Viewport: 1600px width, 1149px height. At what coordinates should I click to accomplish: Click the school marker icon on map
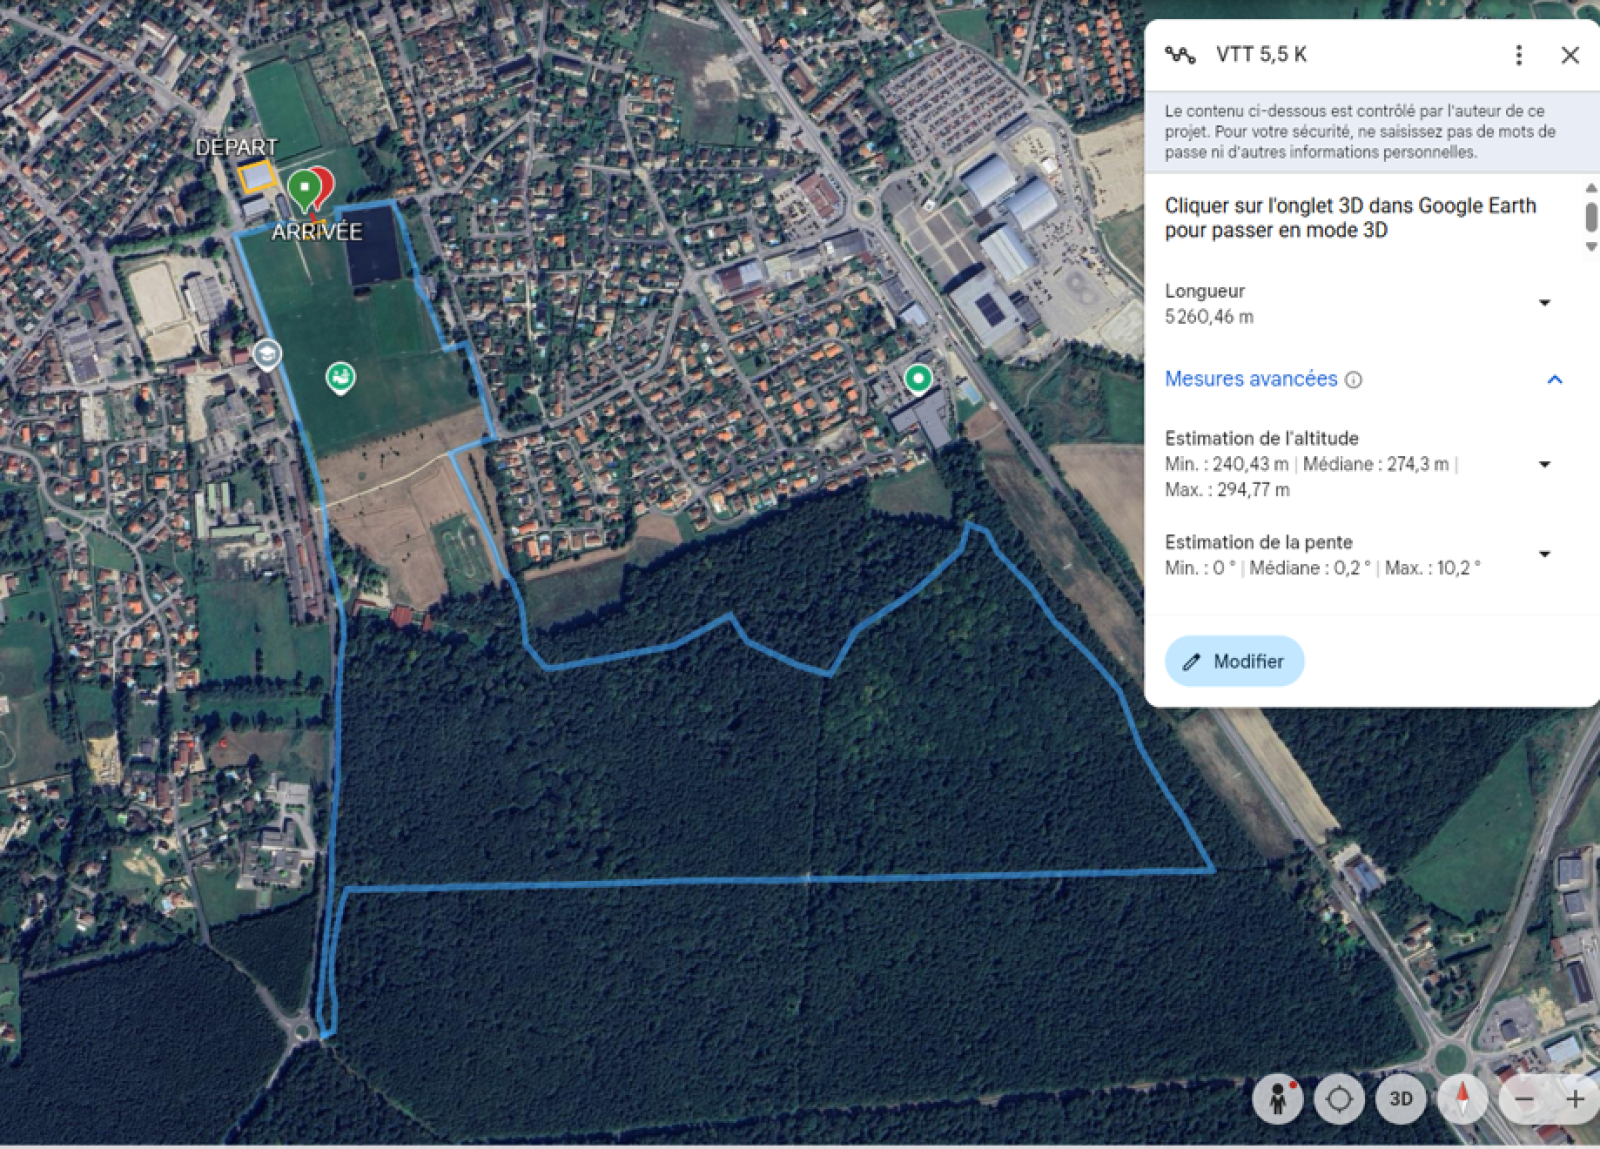pos(266,354)
